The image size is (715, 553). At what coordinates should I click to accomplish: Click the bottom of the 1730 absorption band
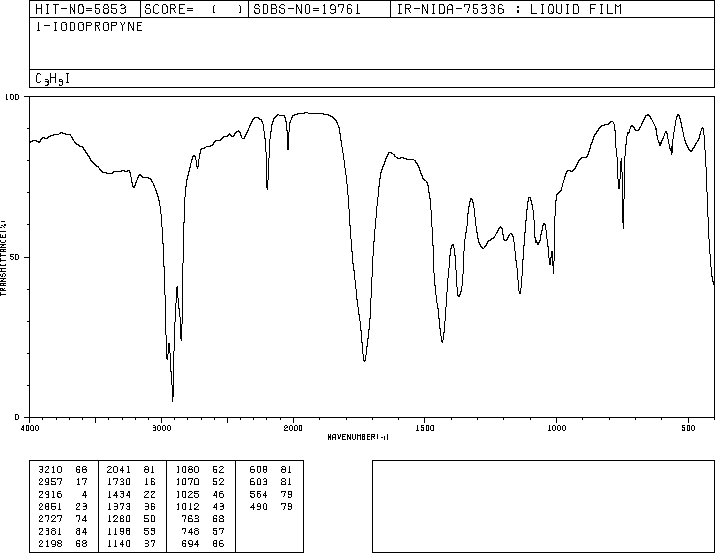click(364, 360)
